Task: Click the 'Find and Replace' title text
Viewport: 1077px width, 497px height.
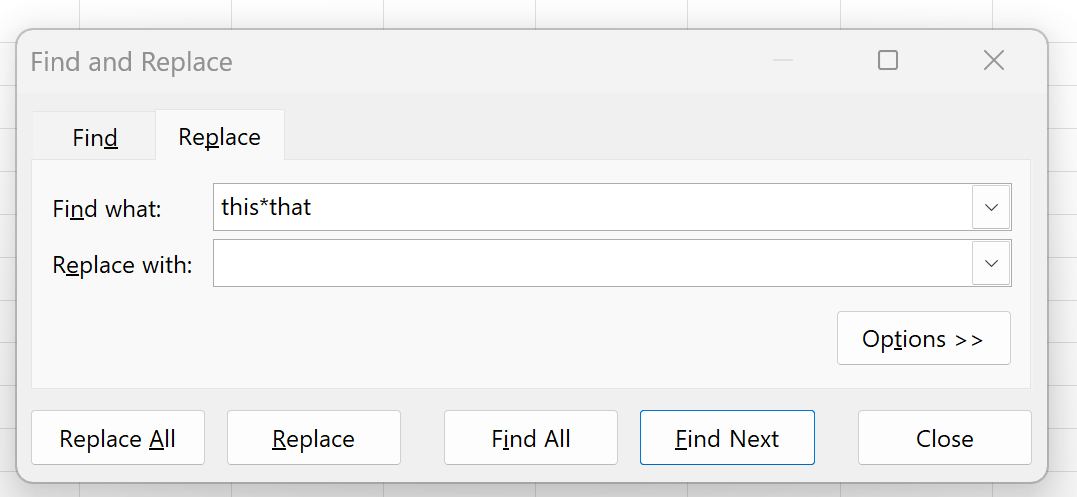Action: [131, 62]
